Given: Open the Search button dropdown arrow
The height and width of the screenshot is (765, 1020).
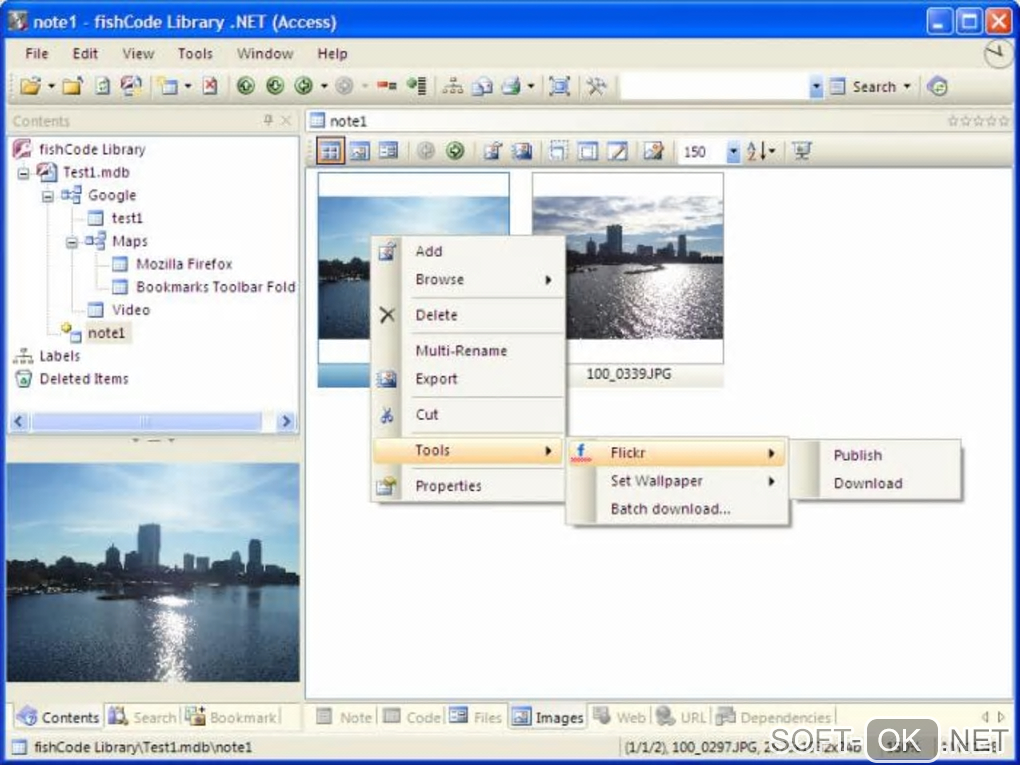Looking at the screenshot, I should click(x=907, y=86).
